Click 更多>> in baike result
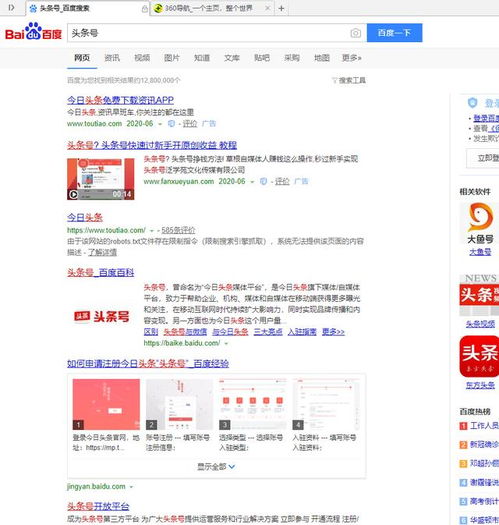Screen dimensions: 499x525 pyautogui.click(x=333, y=332)
